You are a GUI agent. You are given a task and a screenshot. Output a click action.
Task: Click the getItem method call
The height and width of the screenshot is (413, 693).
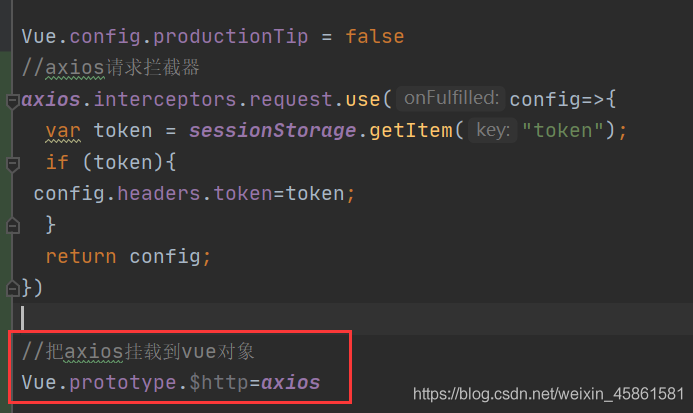[411, 130]
